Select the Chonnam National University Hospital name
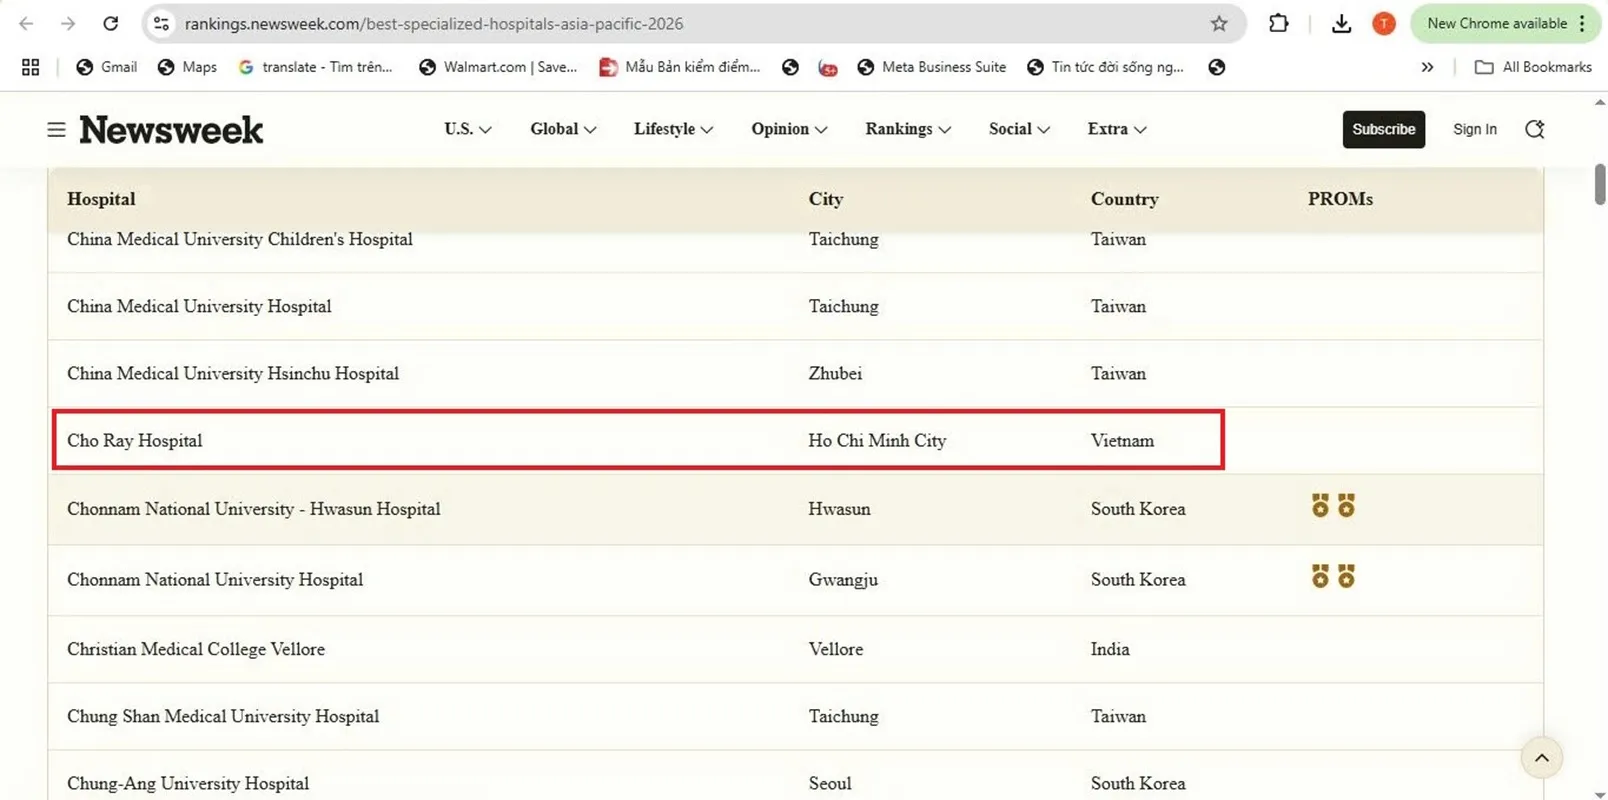The width and height of the screenshot is (1608, 800). [215, 580]
